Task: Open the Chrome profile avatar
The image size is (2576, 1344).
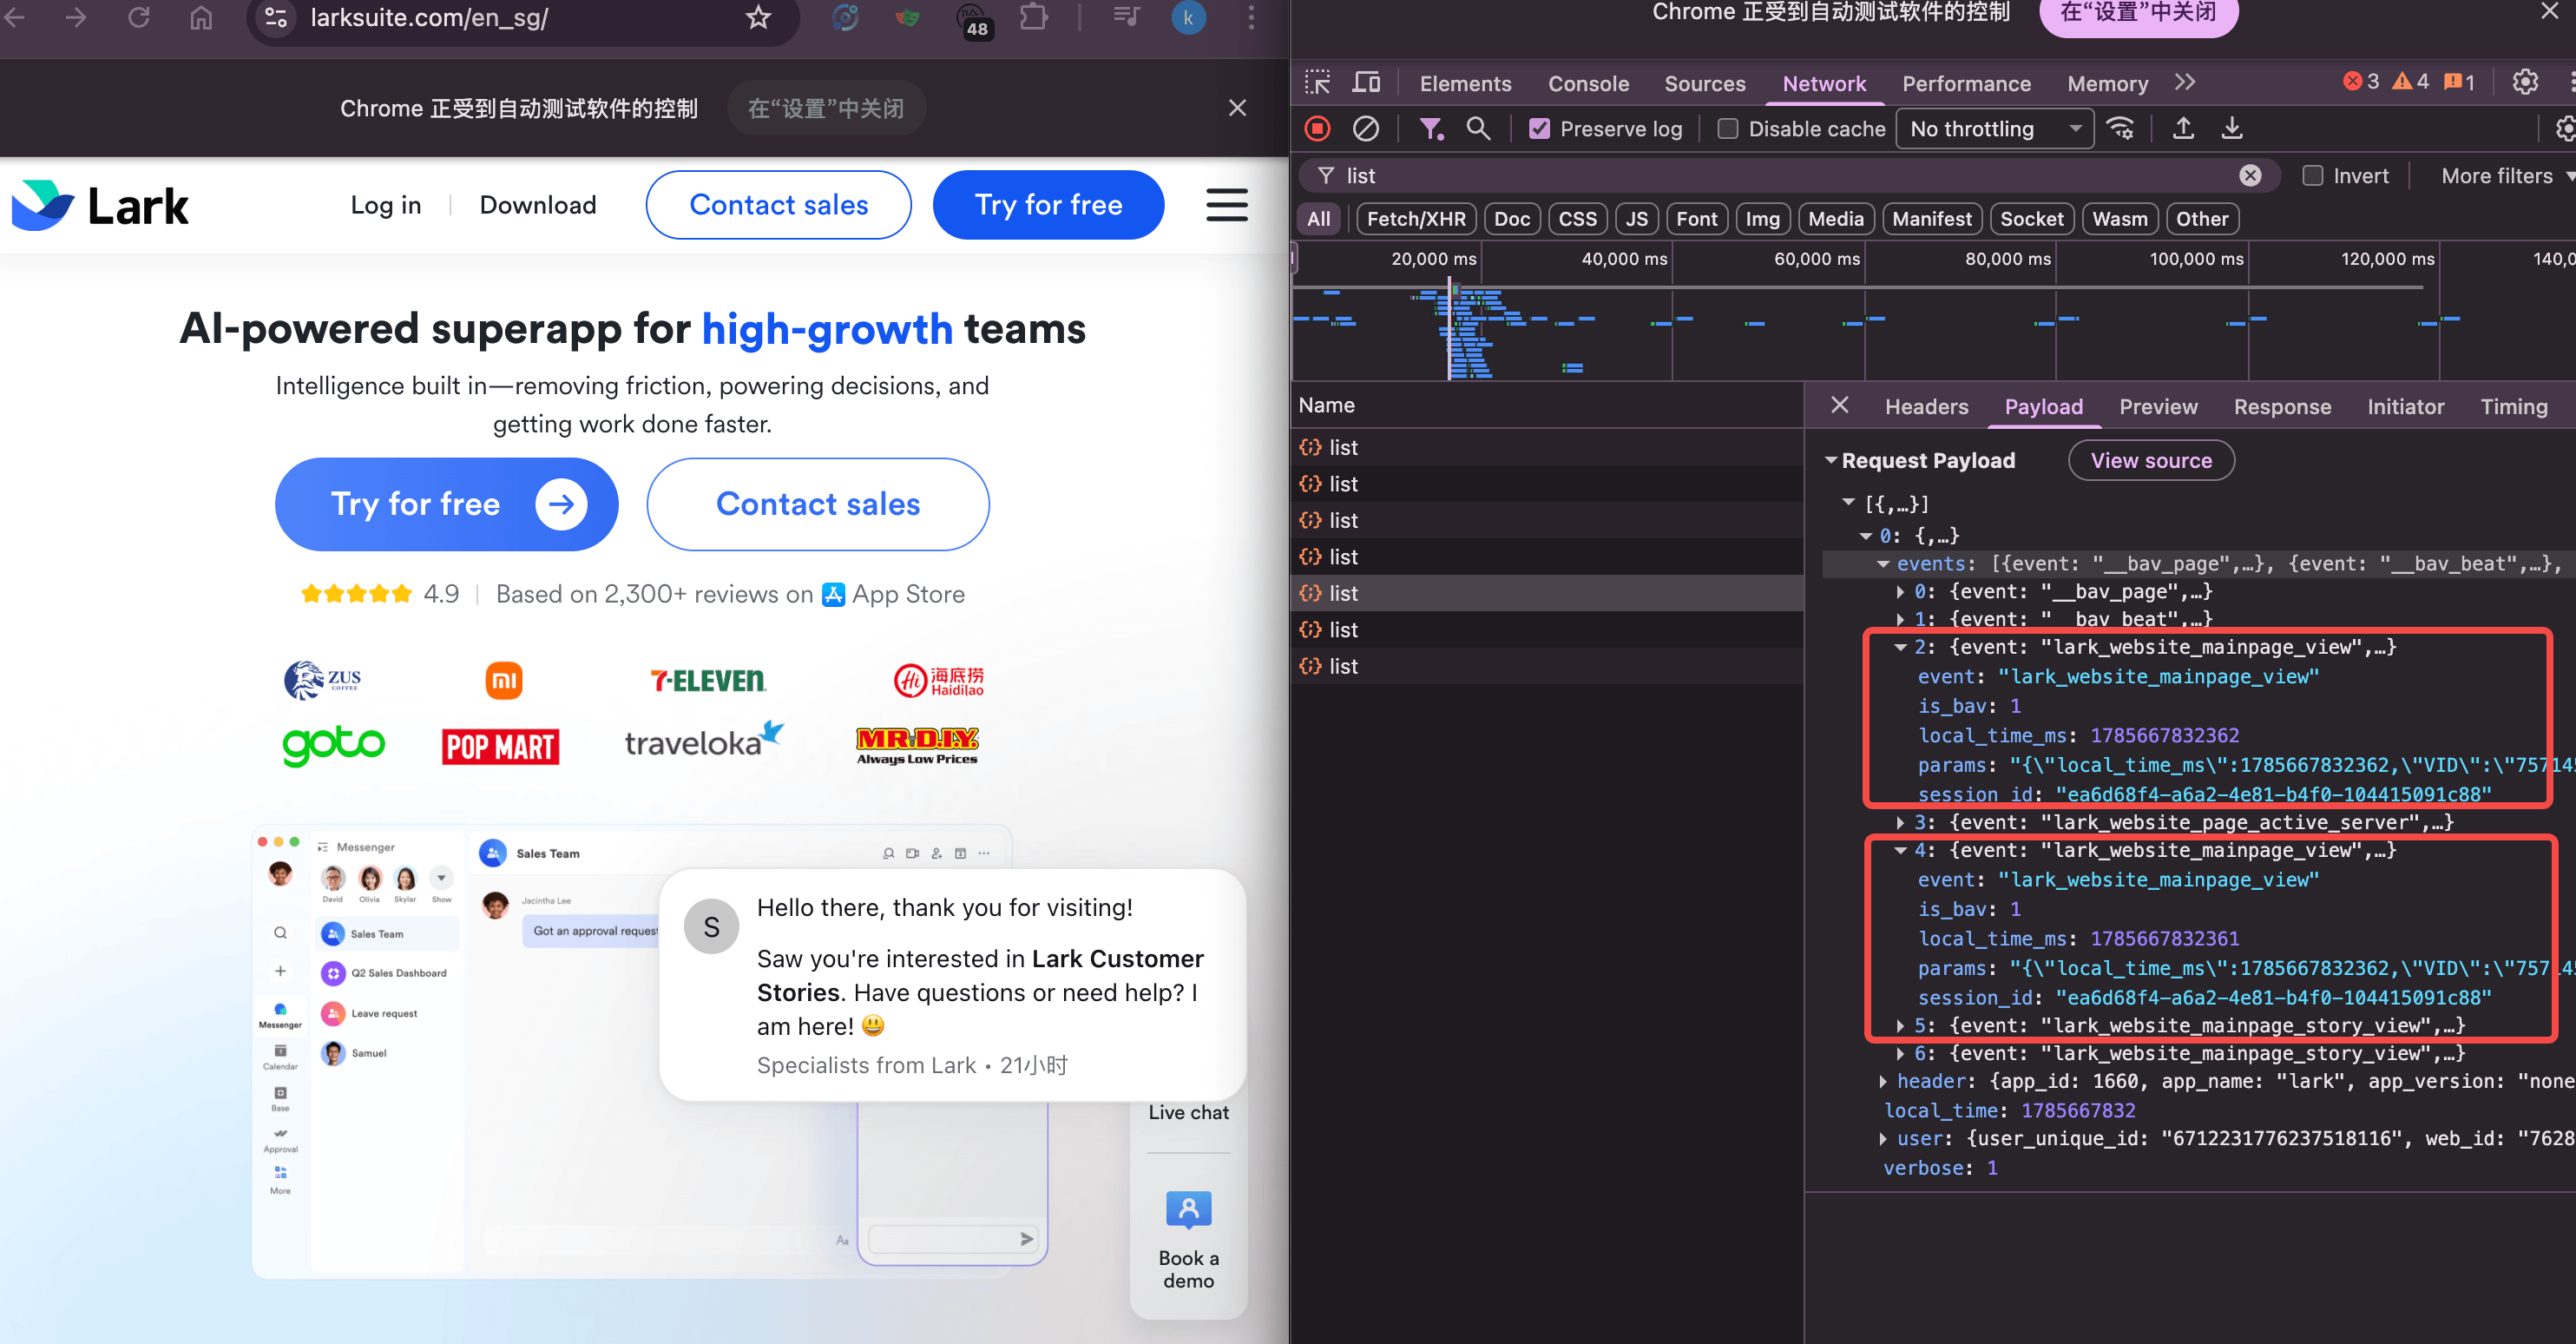Action: pyautogui.click(x=1188, y=17)
